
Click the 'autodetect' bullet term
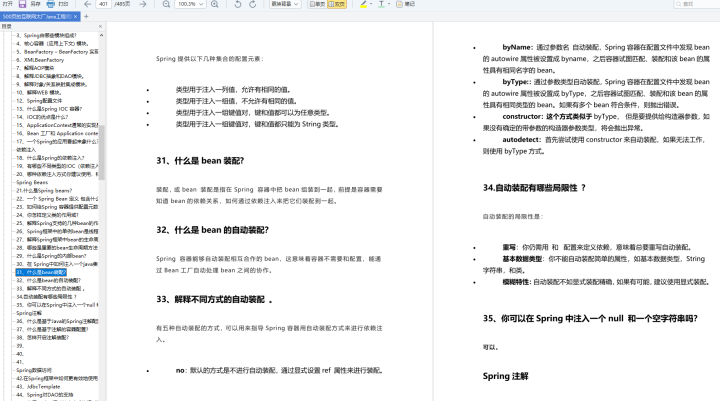click(521, 140)
